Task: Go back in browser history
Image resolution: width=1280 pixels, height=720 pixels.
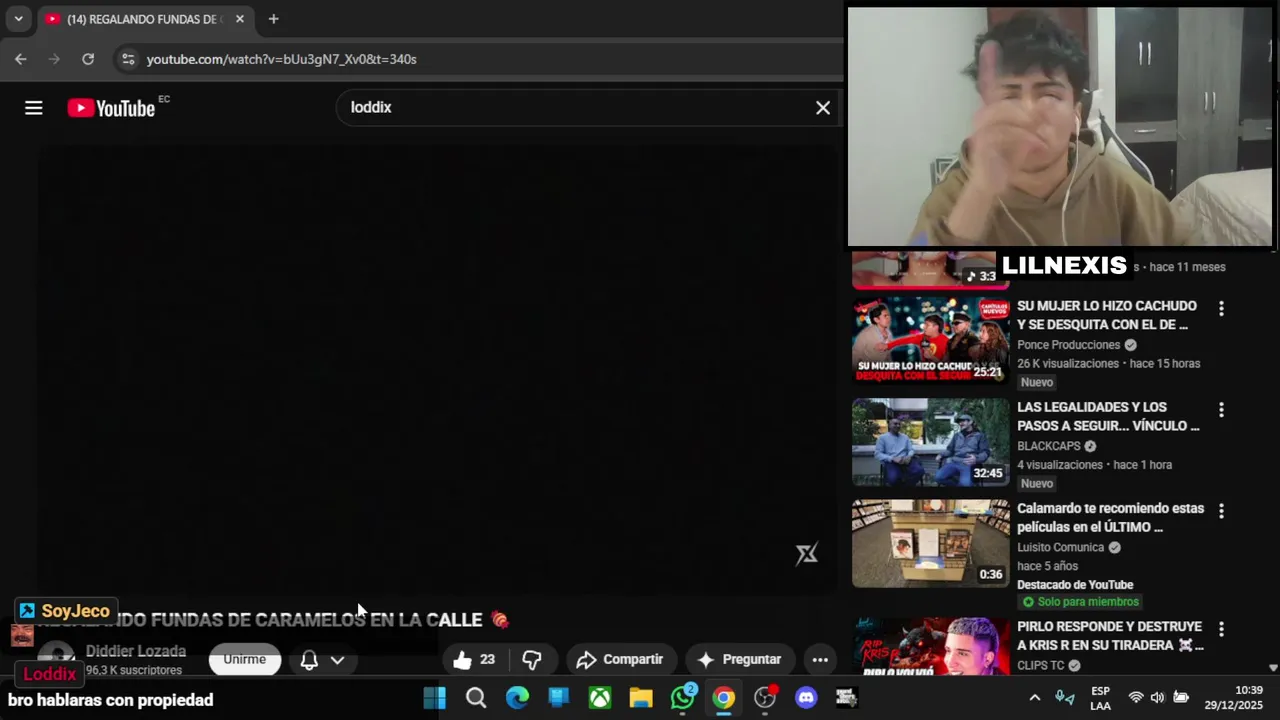Action: click(21, 59)
